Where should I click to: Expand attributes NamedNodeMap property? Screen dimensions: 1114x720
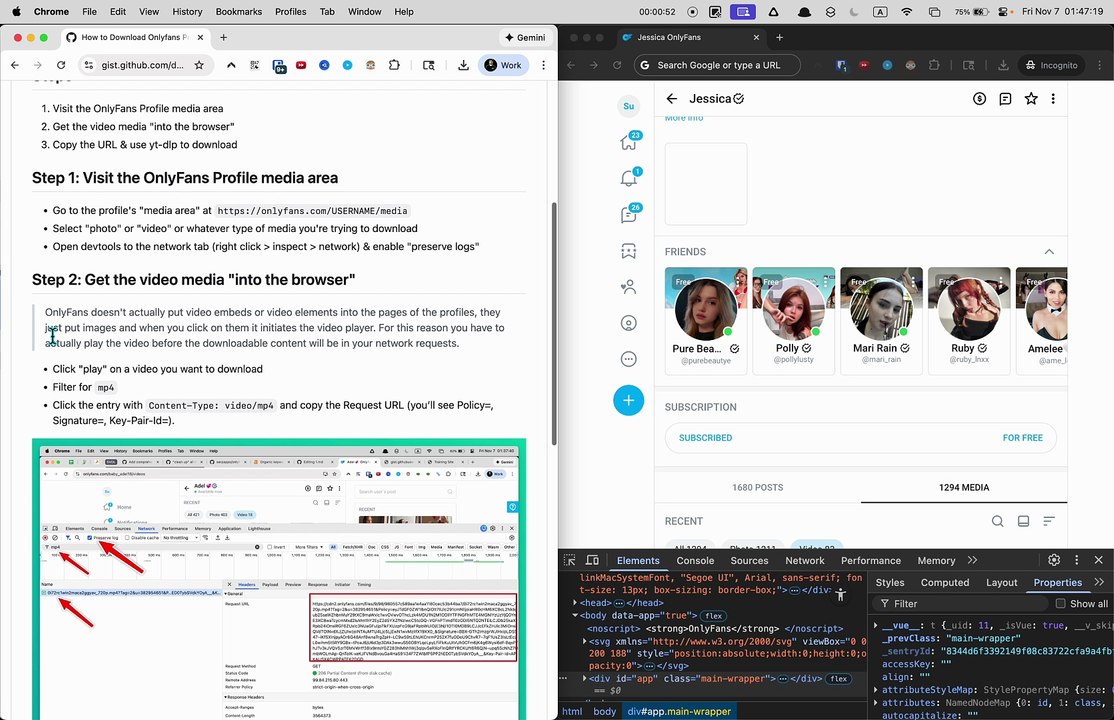pos(876,703)
